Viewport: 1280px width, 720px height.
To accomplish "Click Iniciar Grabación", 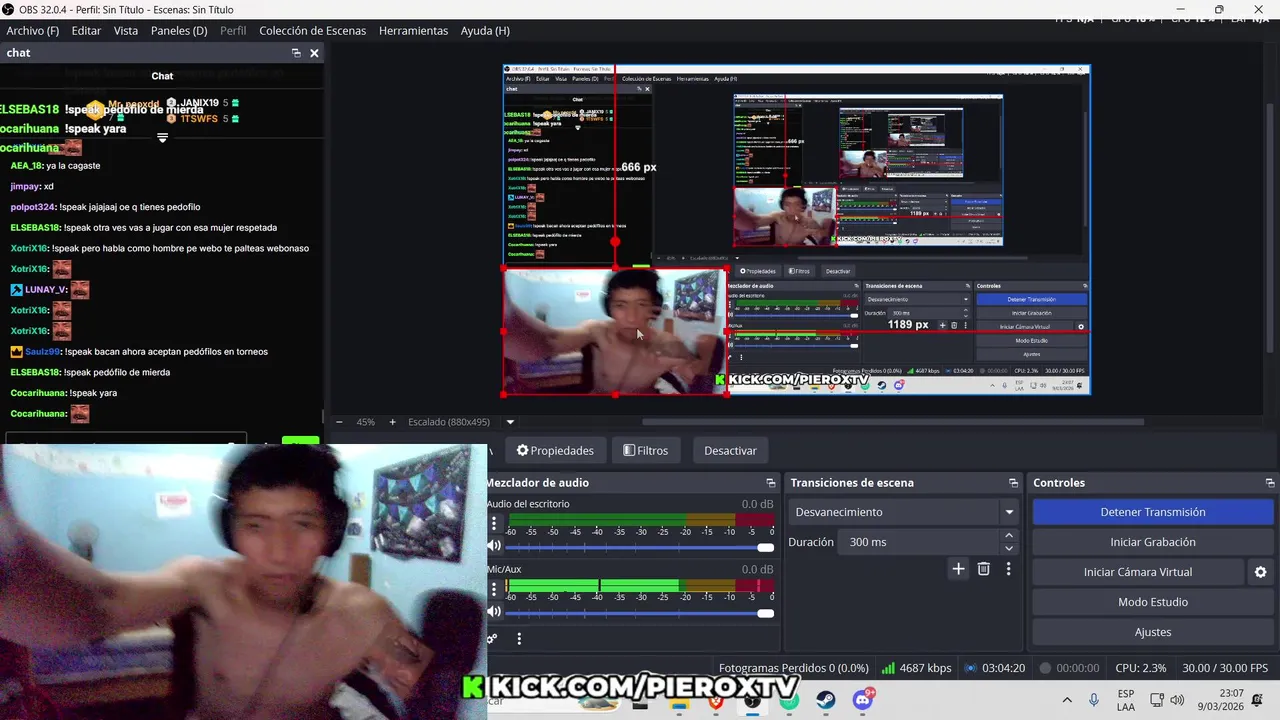I will 1152,542.
